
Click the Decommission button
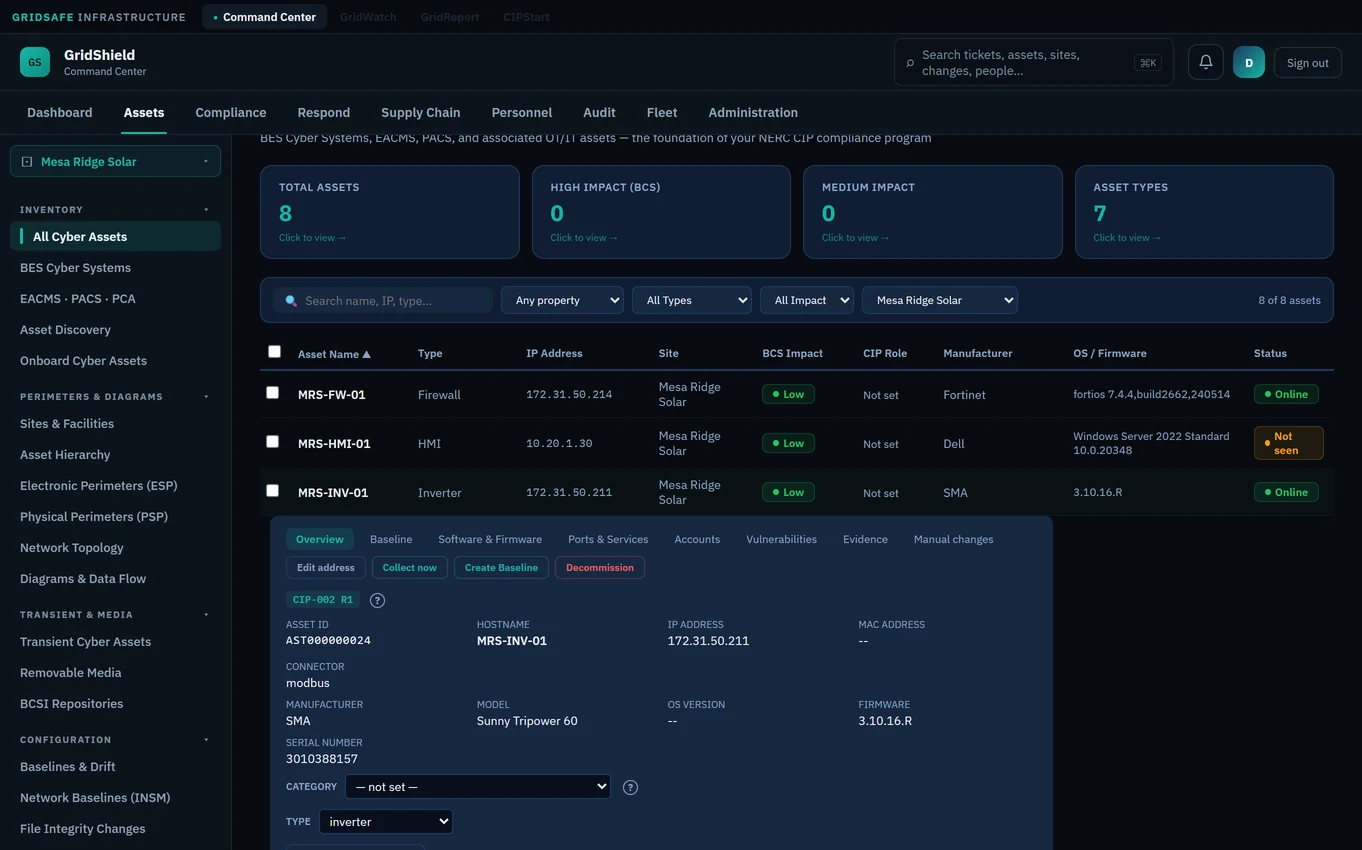[600, 568]
